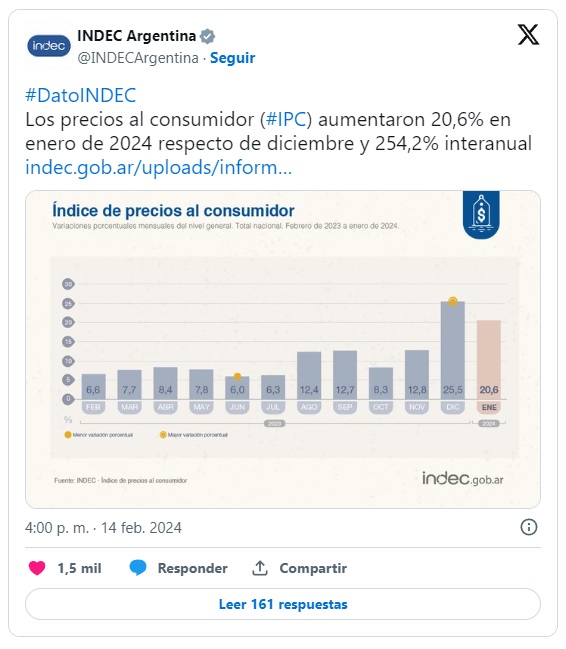Open the consumer price index chart image
Viewport: 566px width, 649px height.
click(x=283, y=349)
